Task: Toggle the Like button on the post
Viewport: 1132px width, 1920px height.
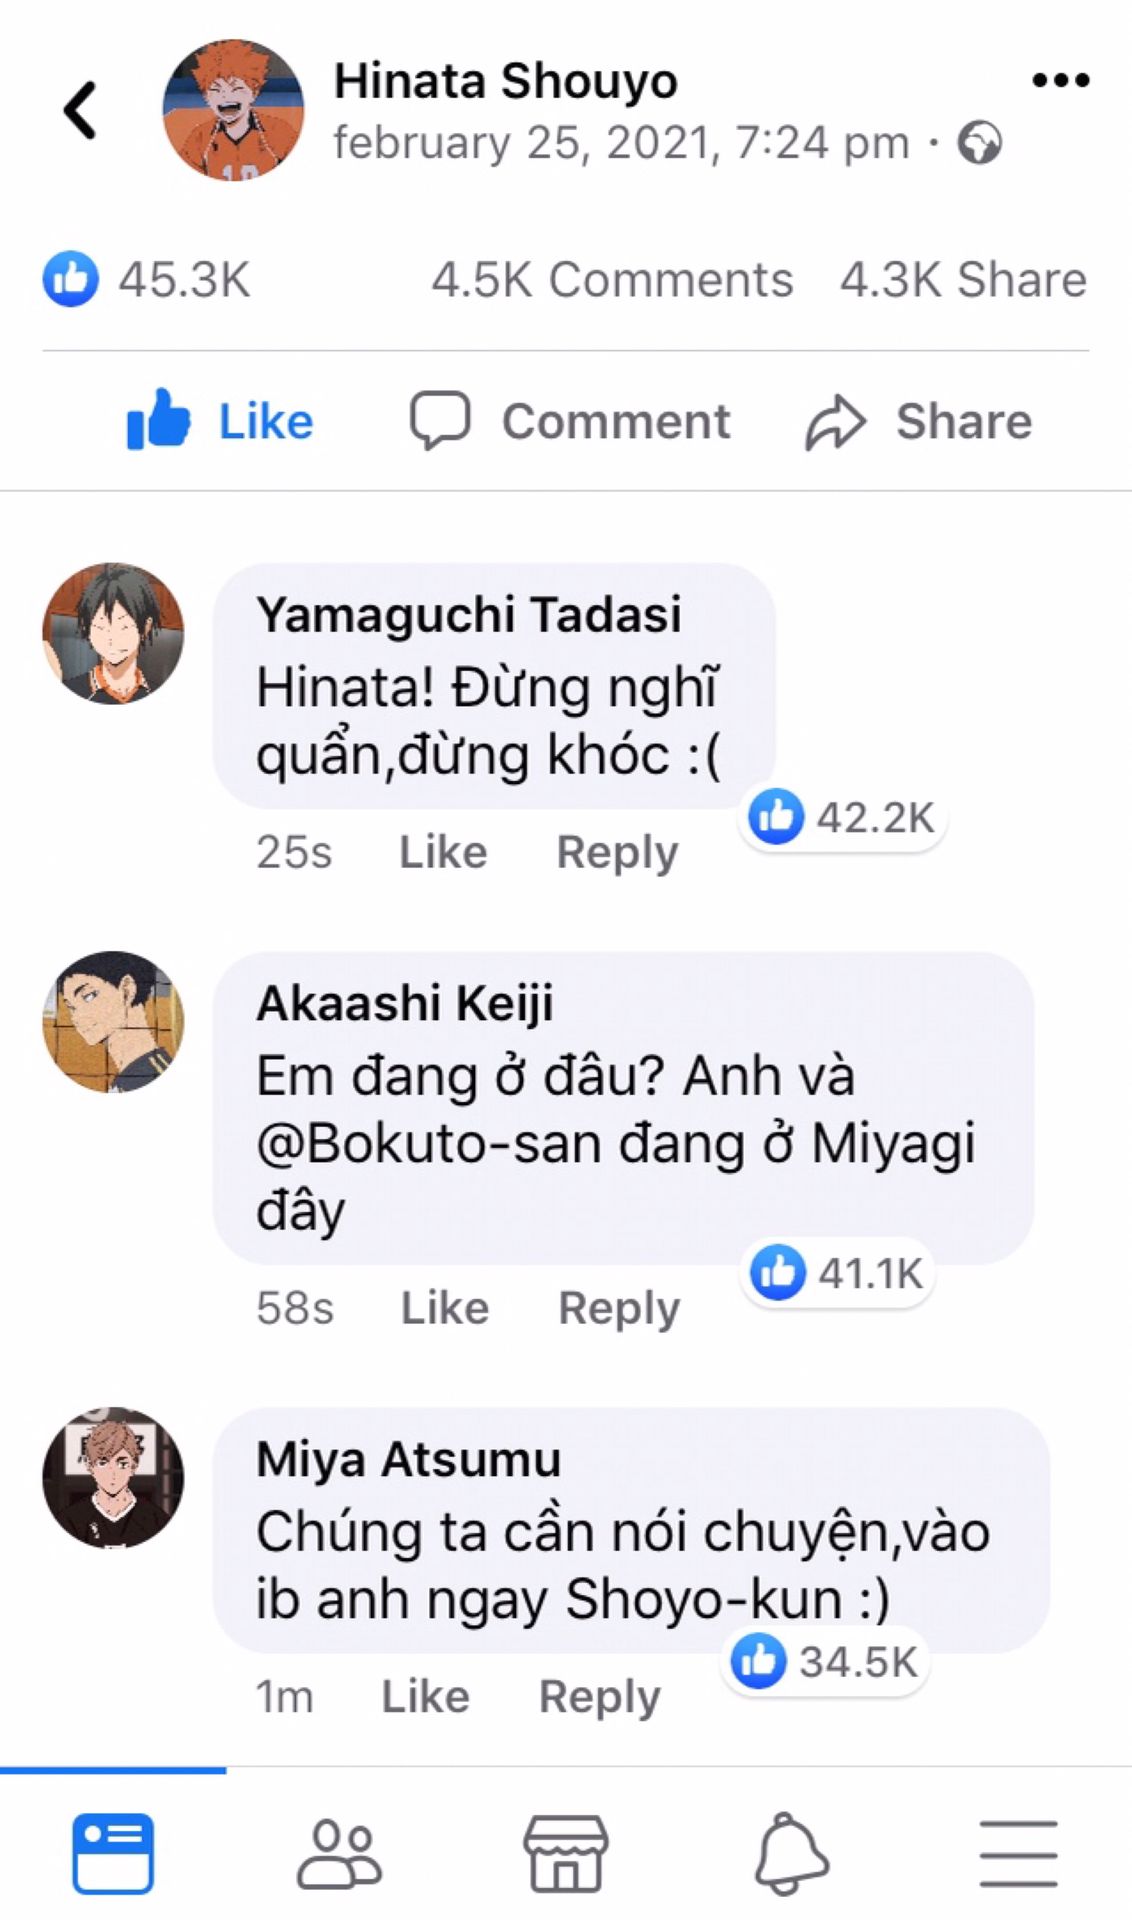Action: [x=220, y=421]
